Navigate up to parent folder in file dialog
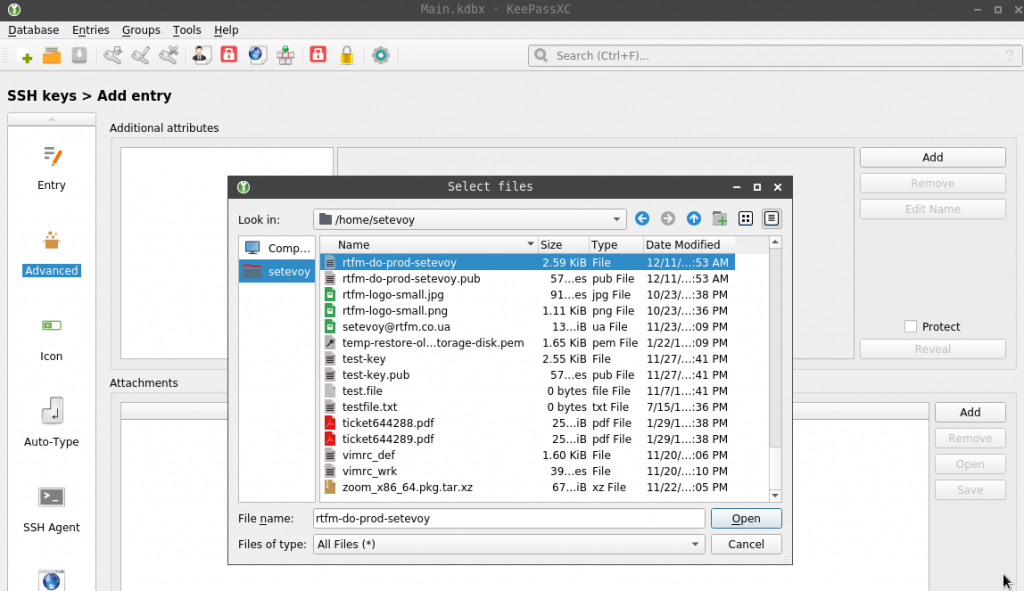Image resolution: width=1024 pixels, height=591 pixels. click(x=693, y=218)
